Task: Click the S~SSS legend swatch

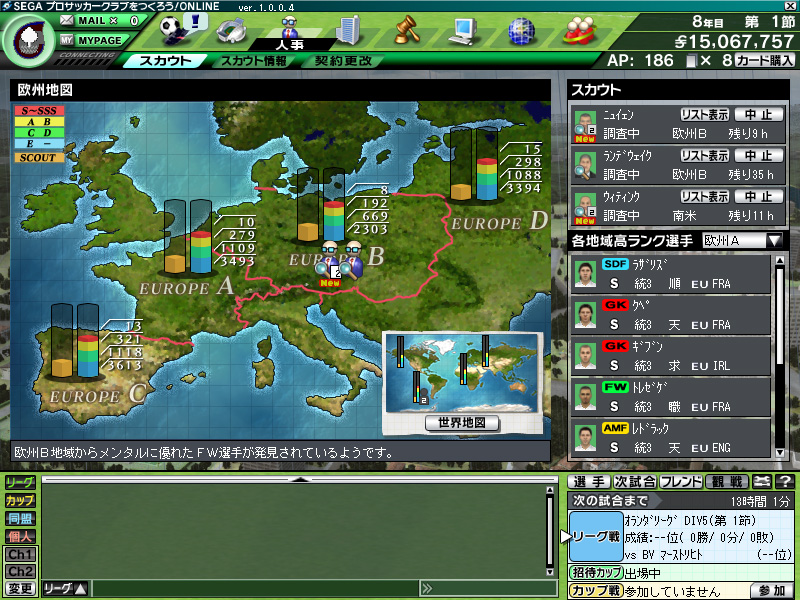Action: point(39,111)
